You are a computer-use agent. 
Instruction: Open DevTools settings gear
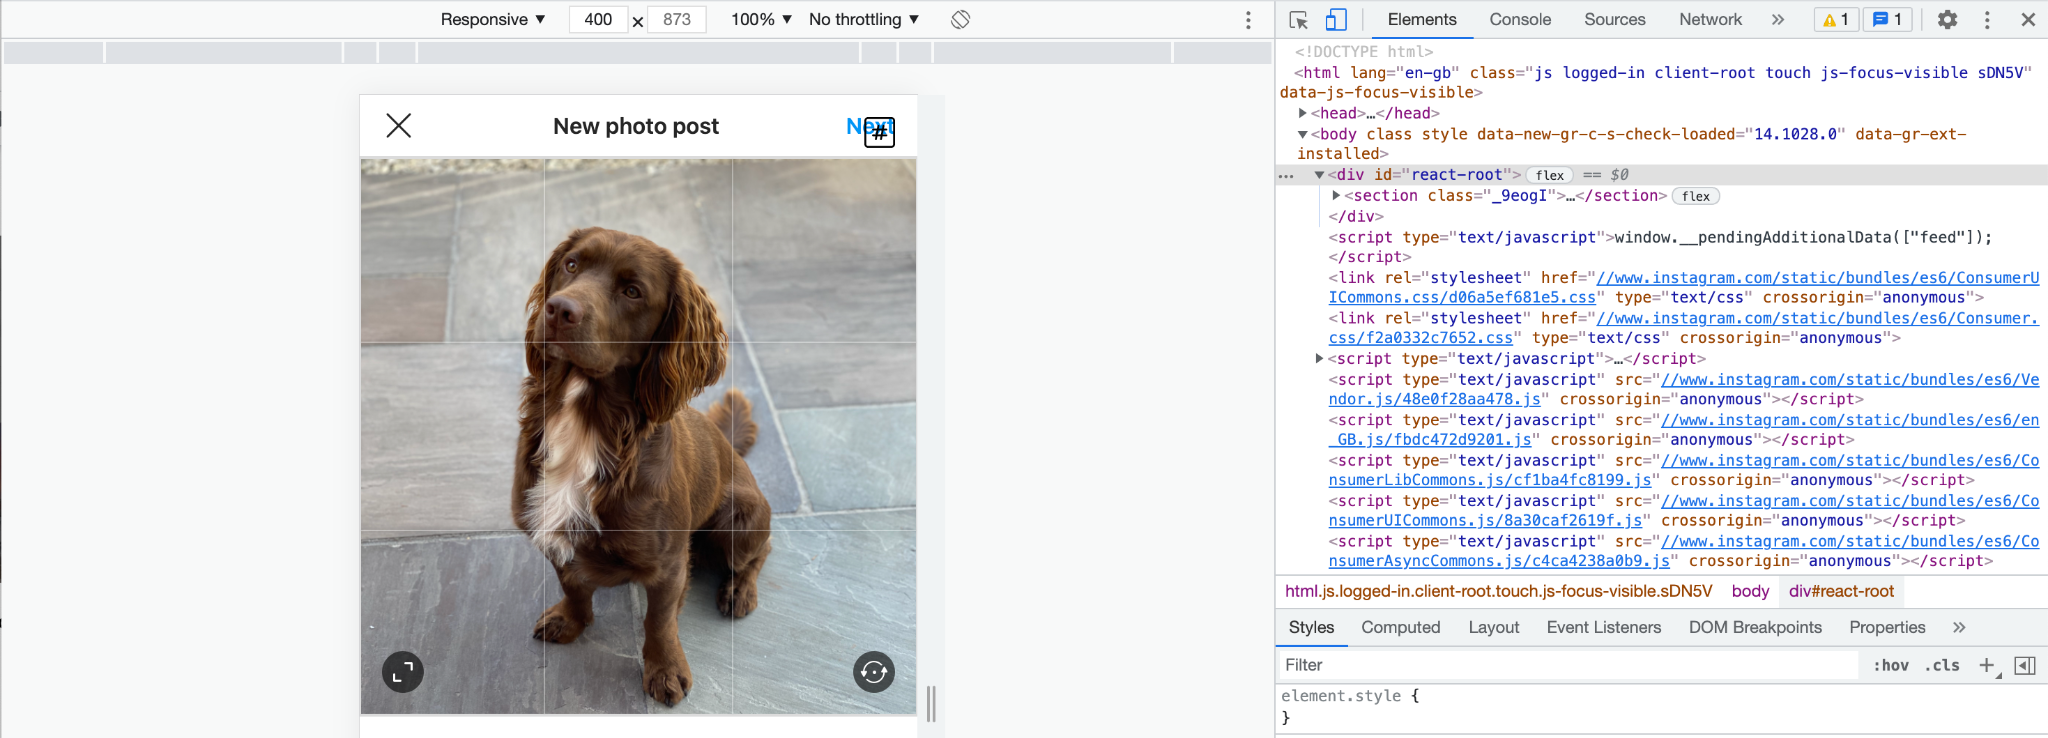(x=1947, y=19)
